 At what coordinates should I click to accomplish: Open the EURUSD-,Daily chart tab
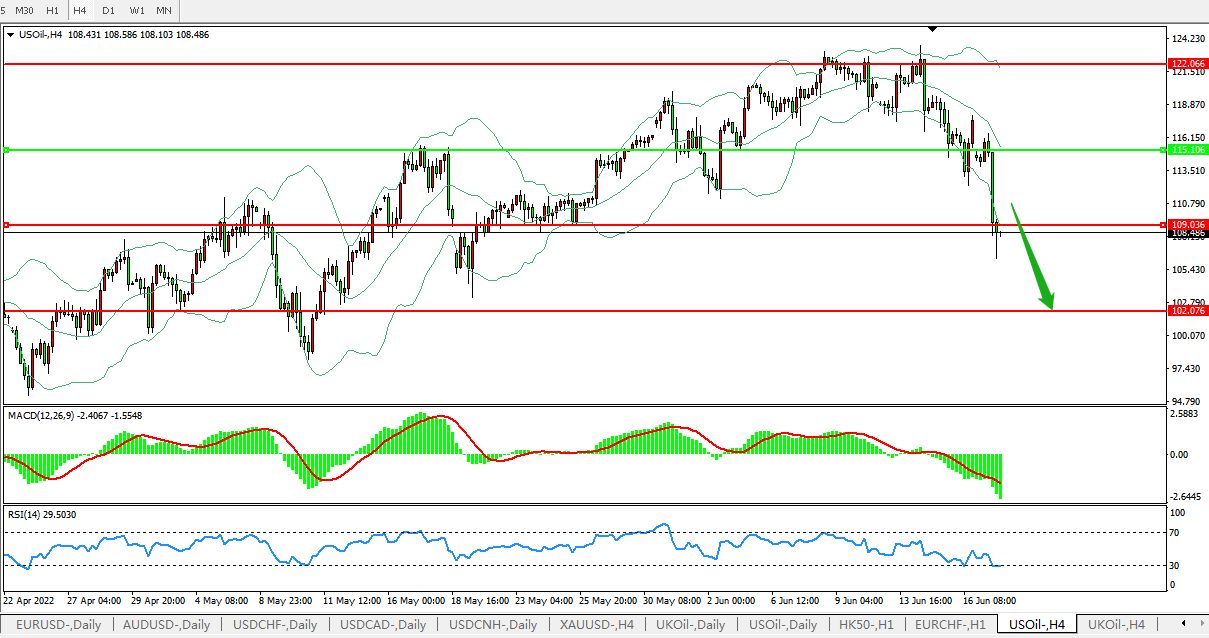point(58,625)
